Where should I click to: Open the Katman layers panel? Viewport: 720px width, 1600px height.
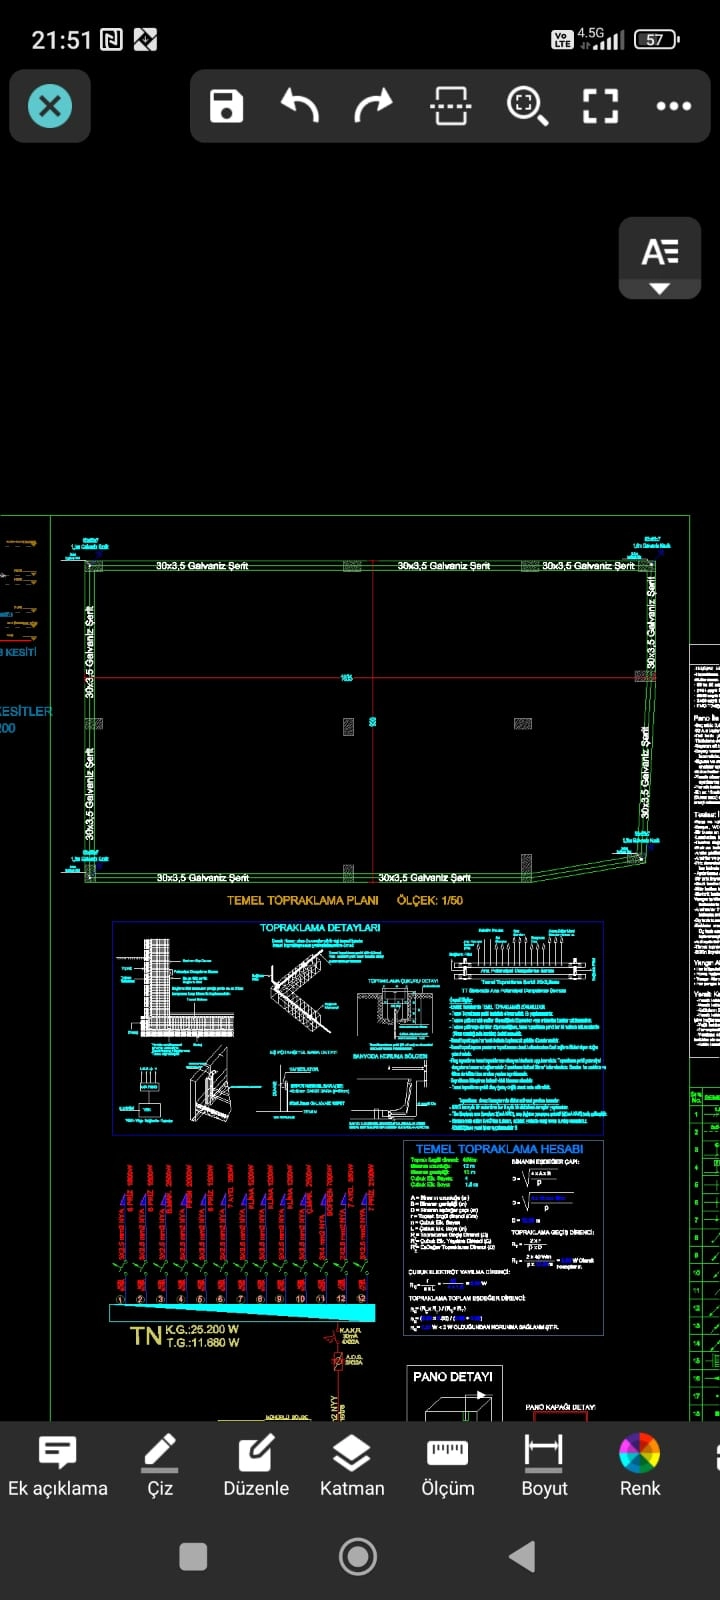[352, 1466]
